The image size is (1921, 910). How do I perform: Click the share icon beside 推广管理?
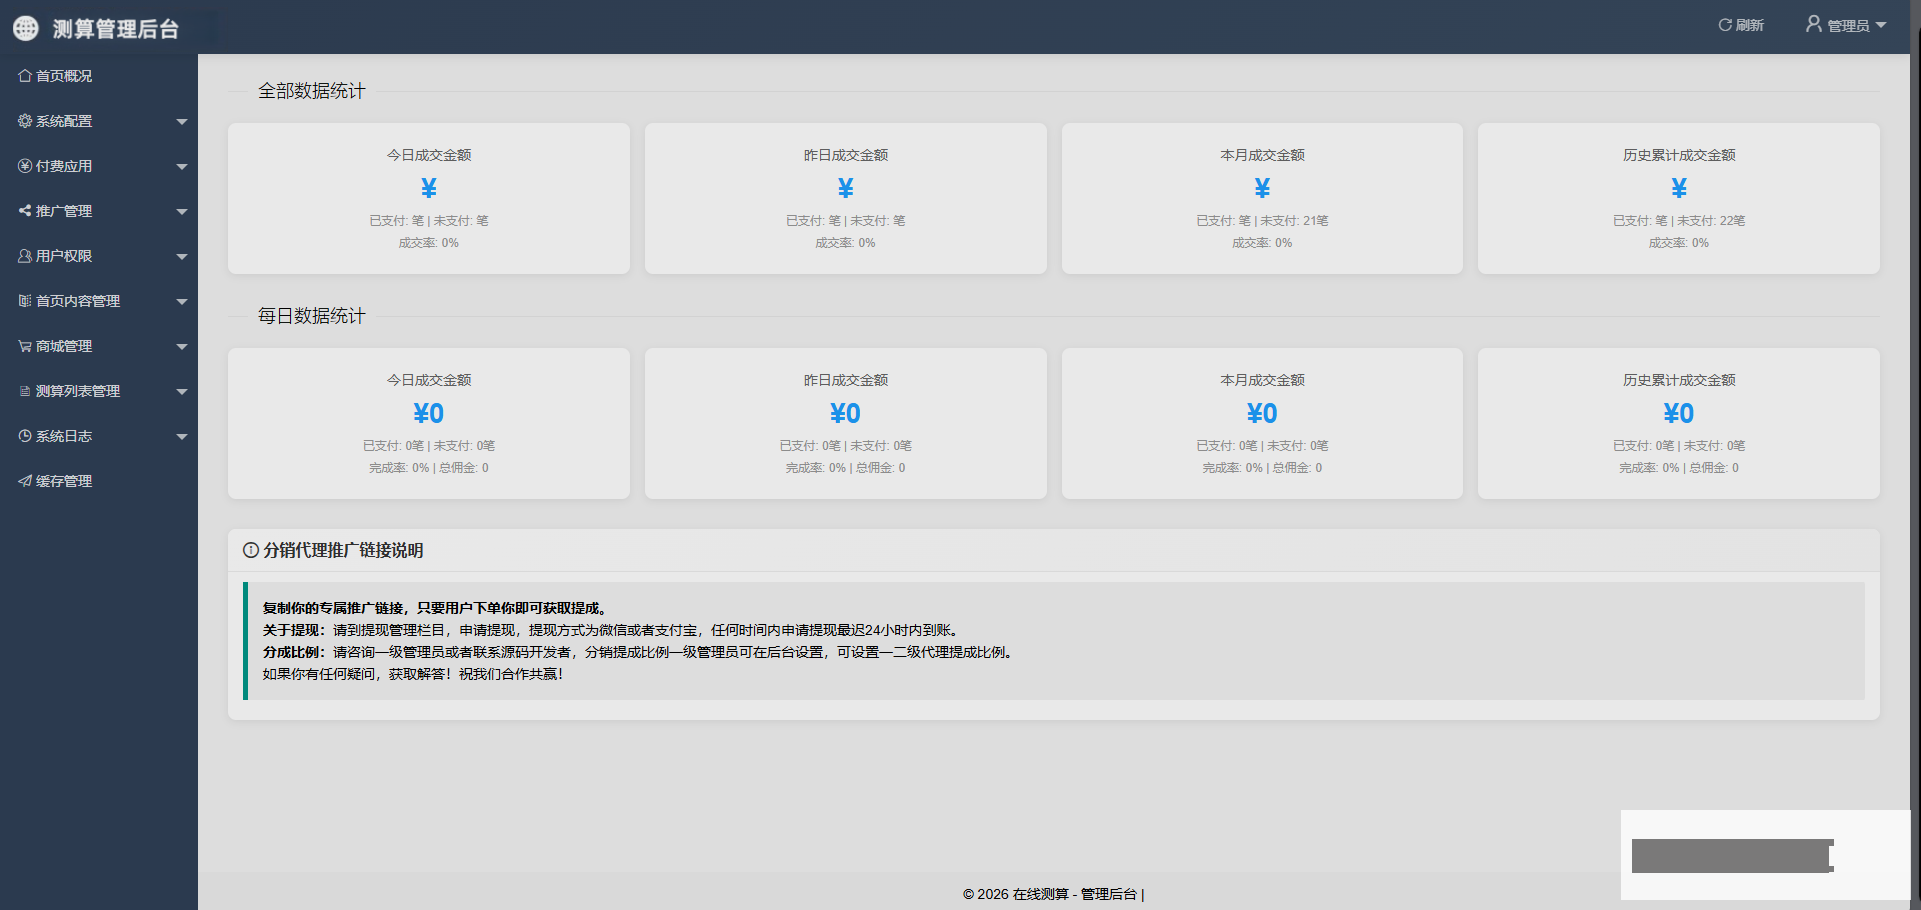(x=25, y=211)
